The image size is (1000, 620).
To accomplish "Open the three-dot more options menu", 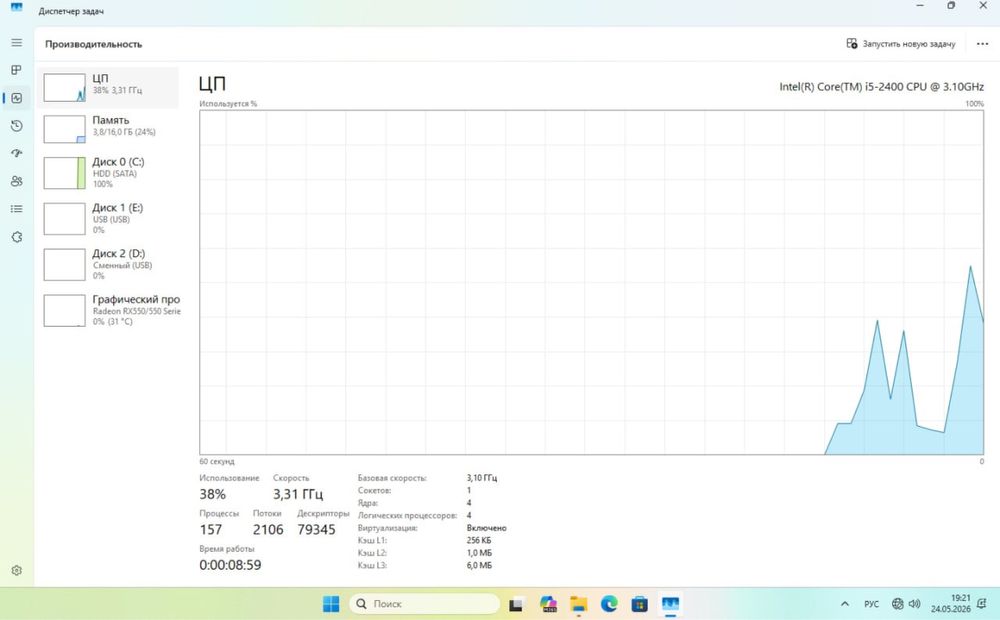I will (982, 44).
